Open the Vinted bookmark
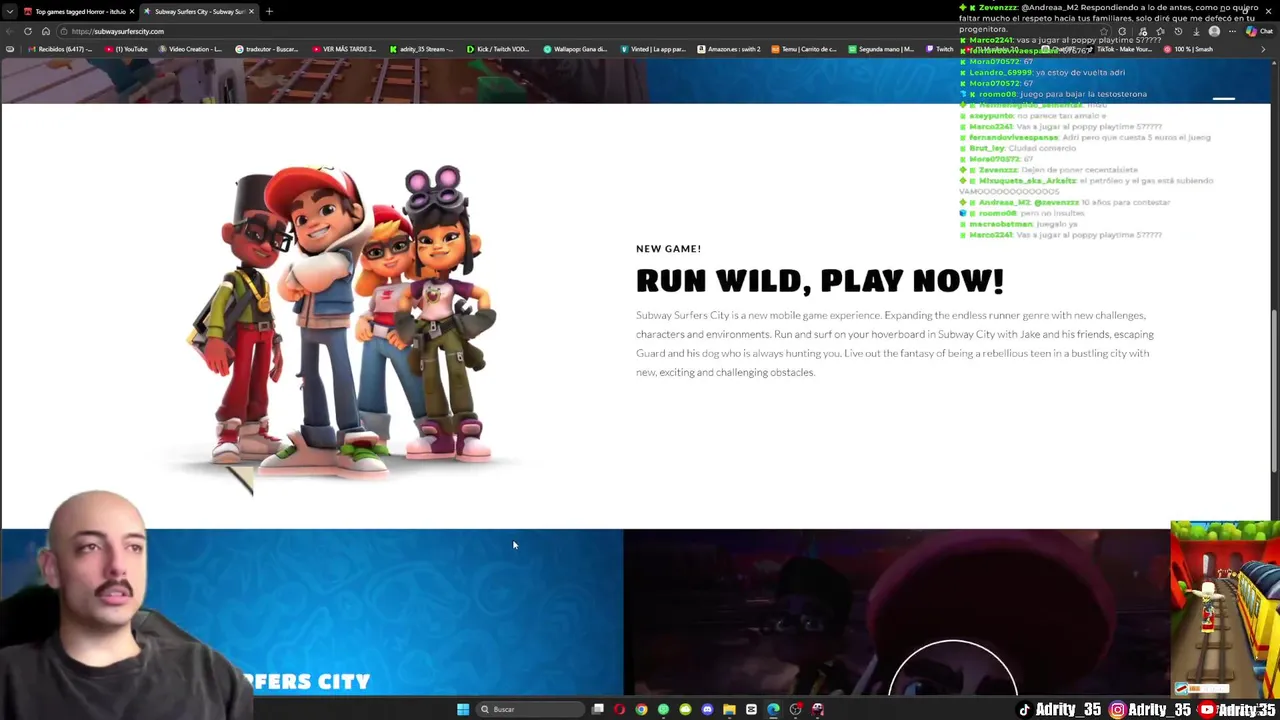The width and height of the screenshot is (1280, 720). coord(653,49)
